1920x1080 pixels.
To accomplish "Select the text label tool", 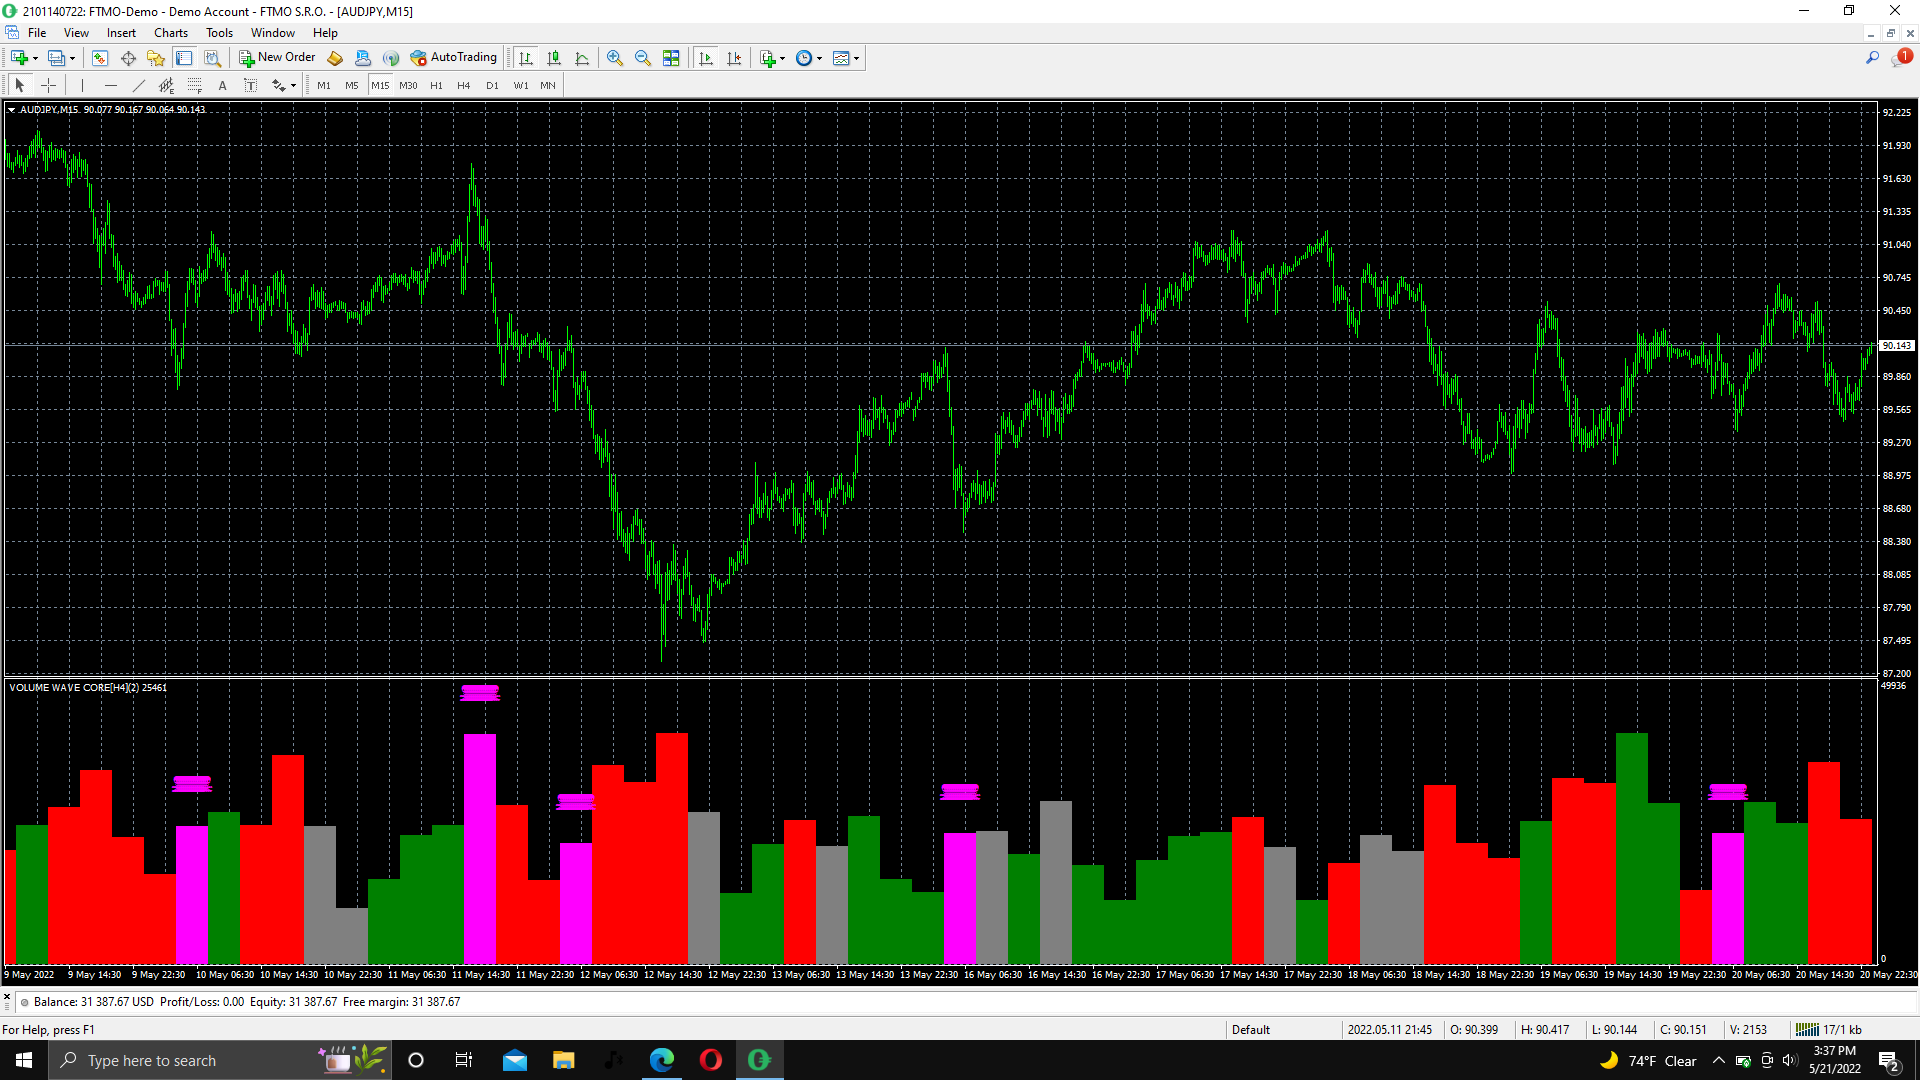I will click(222, 86).
